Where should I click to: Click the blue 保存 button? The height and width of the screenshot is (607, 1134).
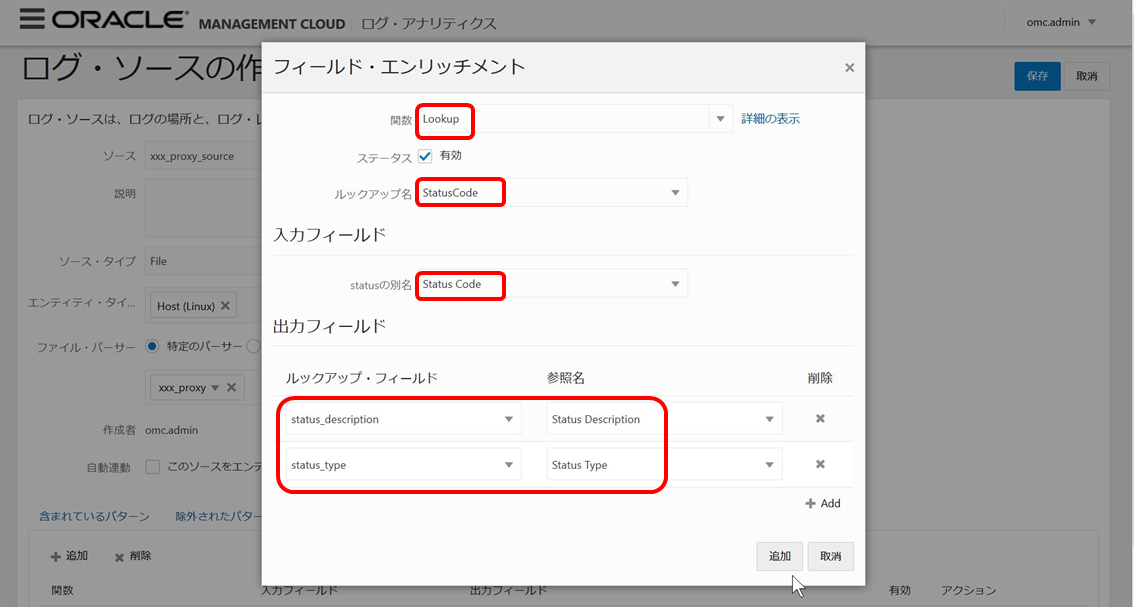click(x=1037, y=76)
